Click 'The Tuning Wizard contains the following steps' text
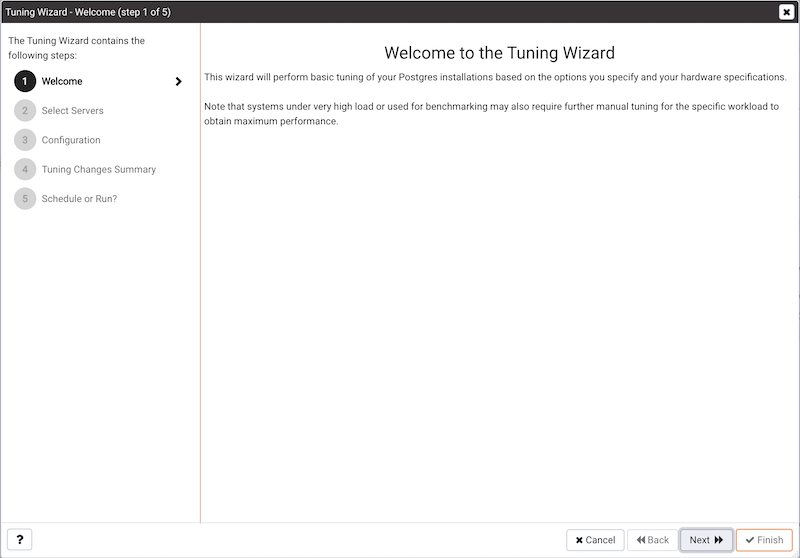Viewport: 800px width, 558px height. [77, 48]
